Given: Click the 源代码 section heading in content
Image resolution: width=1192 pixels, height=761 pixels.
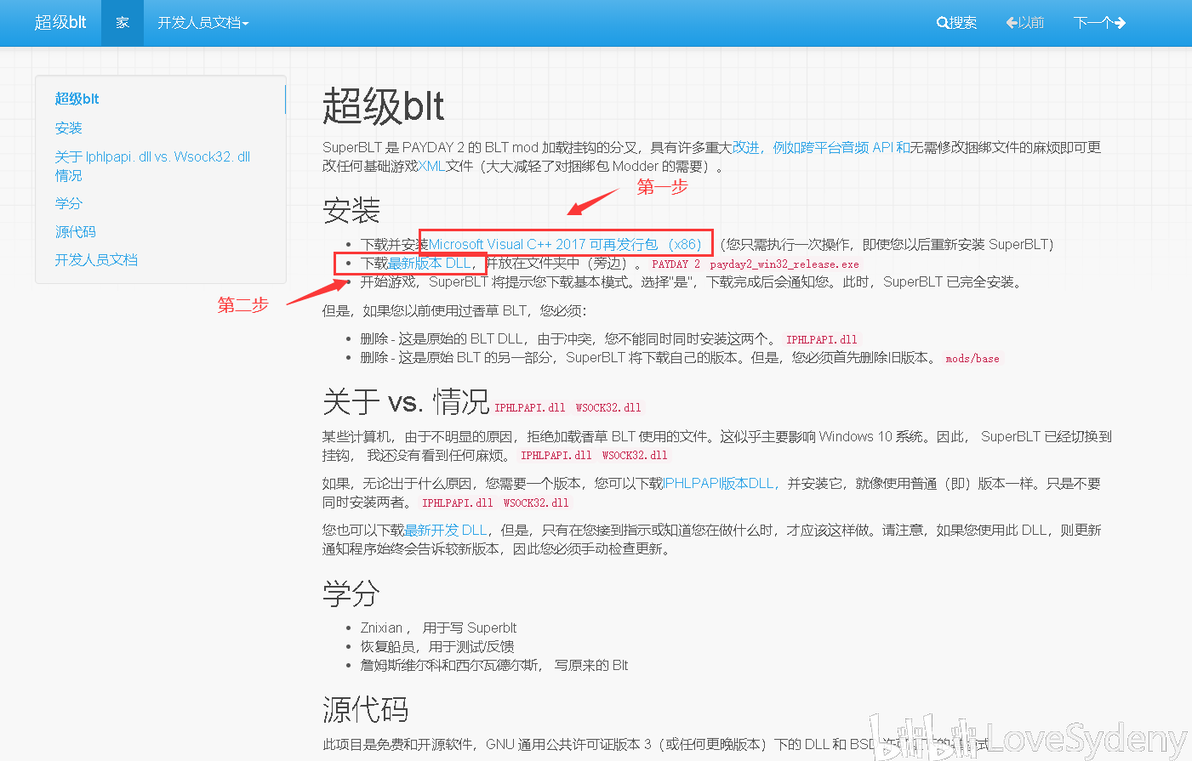Looking at the screenshot, I should (366, 709).
